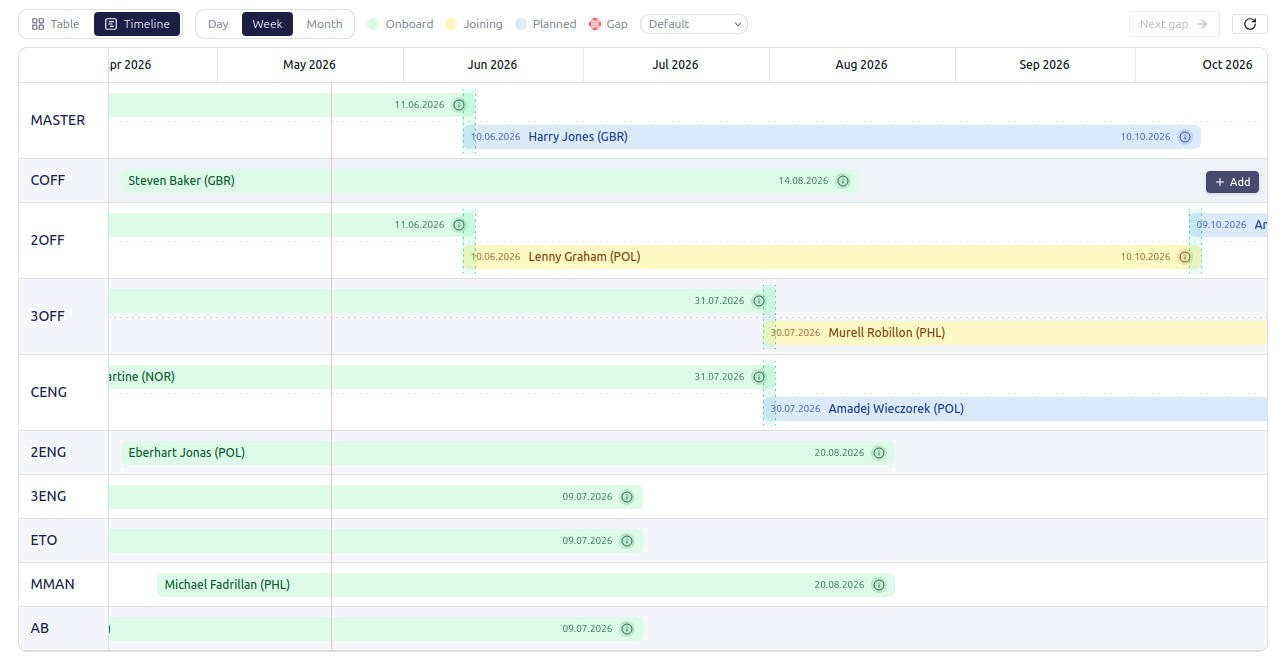The height and width of the screenshot is (667, 1284).
Task: Switch timeline zoom to Month
Action: 324,24
